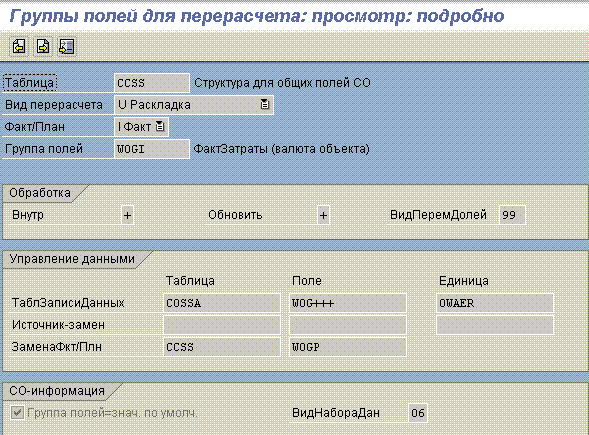Click empty Источник-замен table field
The image size is (589, 435).
tap(222, 325)
